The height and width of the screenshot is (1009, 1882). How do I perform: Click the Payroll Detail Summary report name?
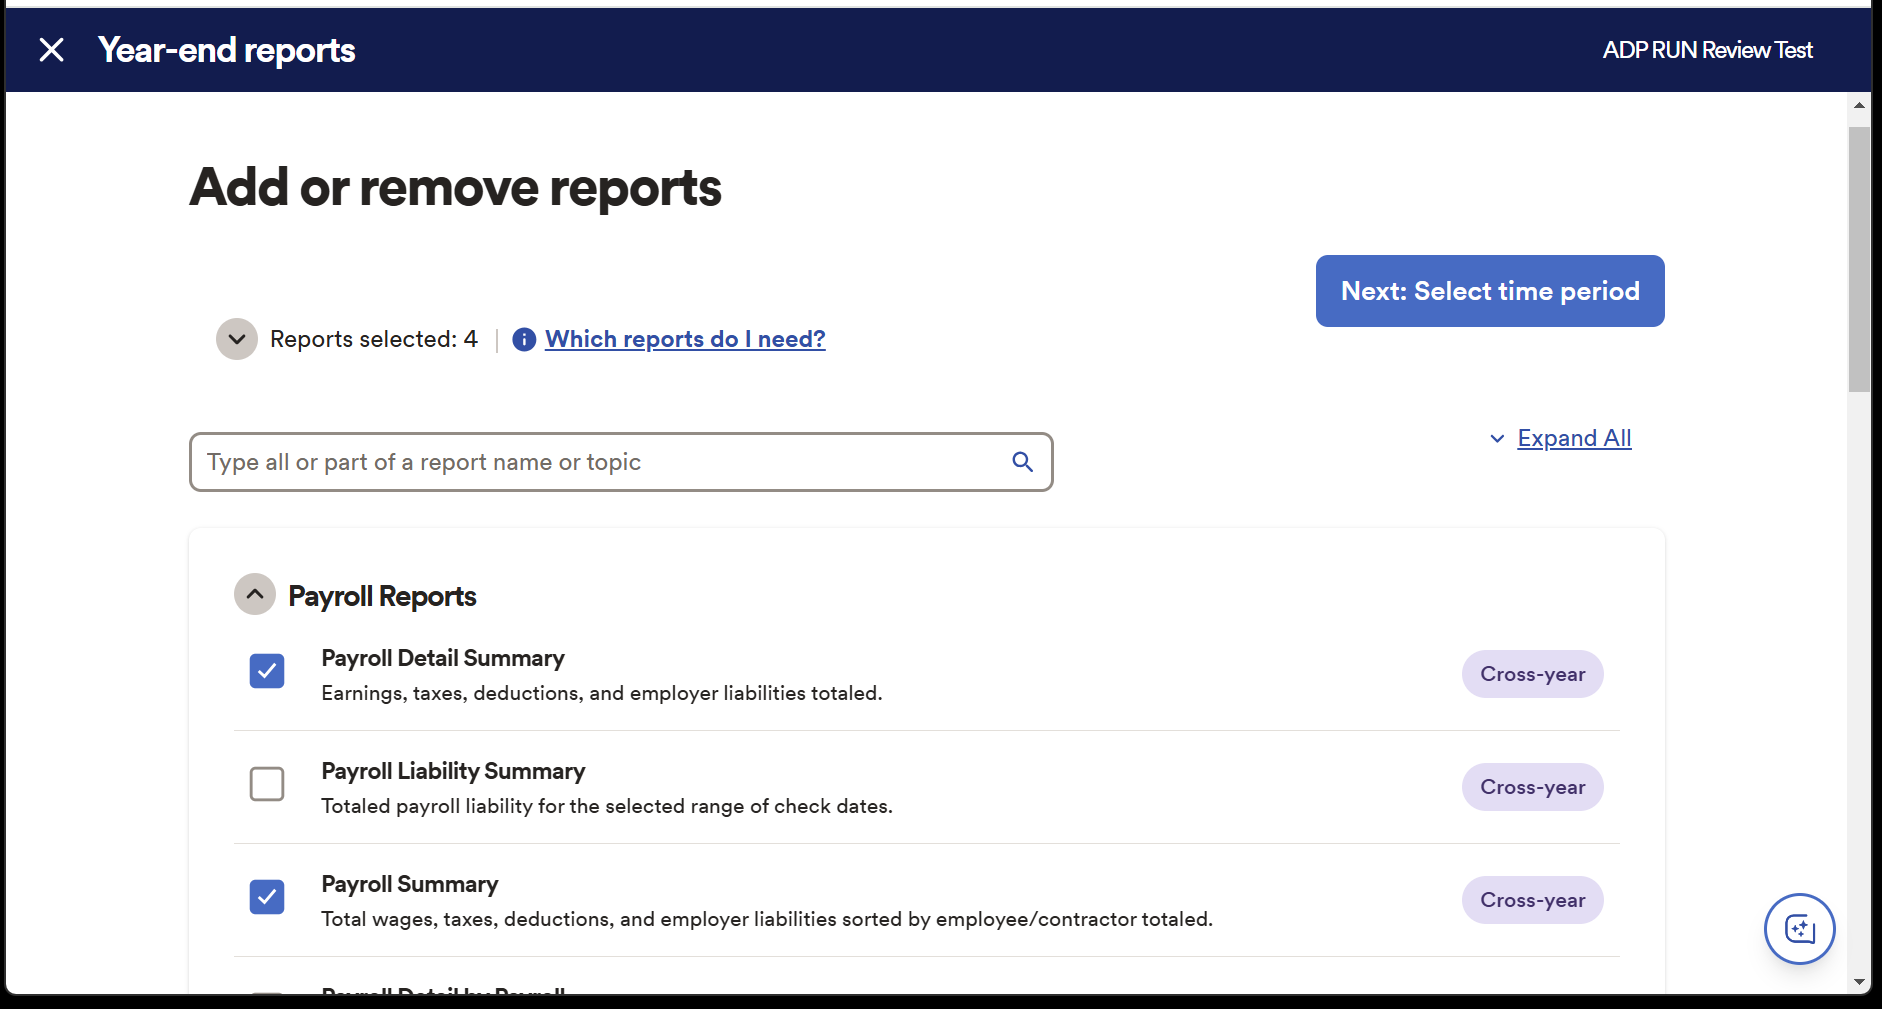tap(443, 658)
